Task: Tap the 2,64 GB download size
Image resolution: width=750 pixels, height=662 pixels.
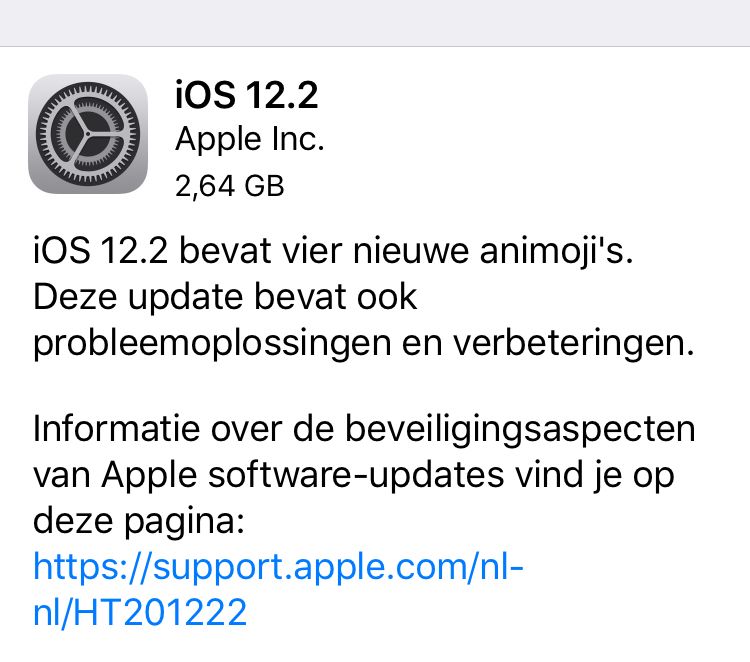Action: pyautogui.click(x=230, y=186)
